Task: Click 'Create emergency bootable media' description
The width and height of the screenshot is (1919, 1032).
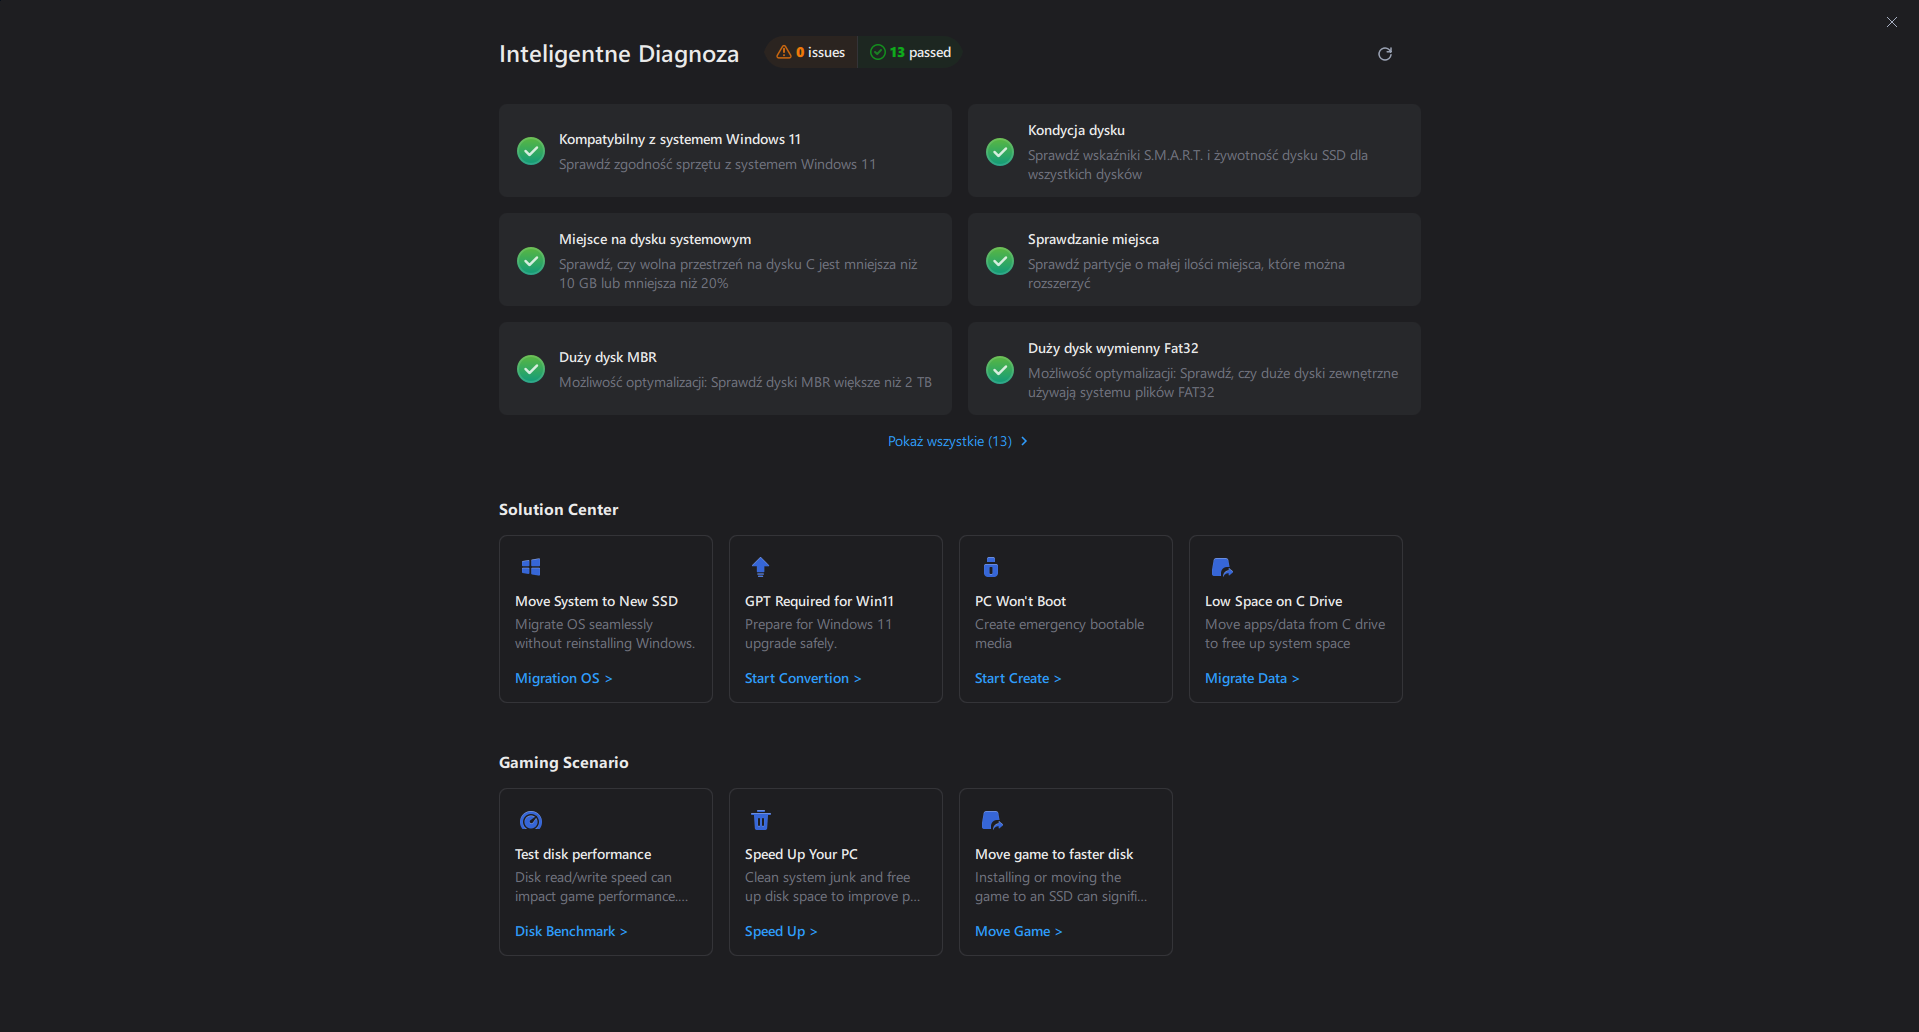Action: [x=1059, y=634]
